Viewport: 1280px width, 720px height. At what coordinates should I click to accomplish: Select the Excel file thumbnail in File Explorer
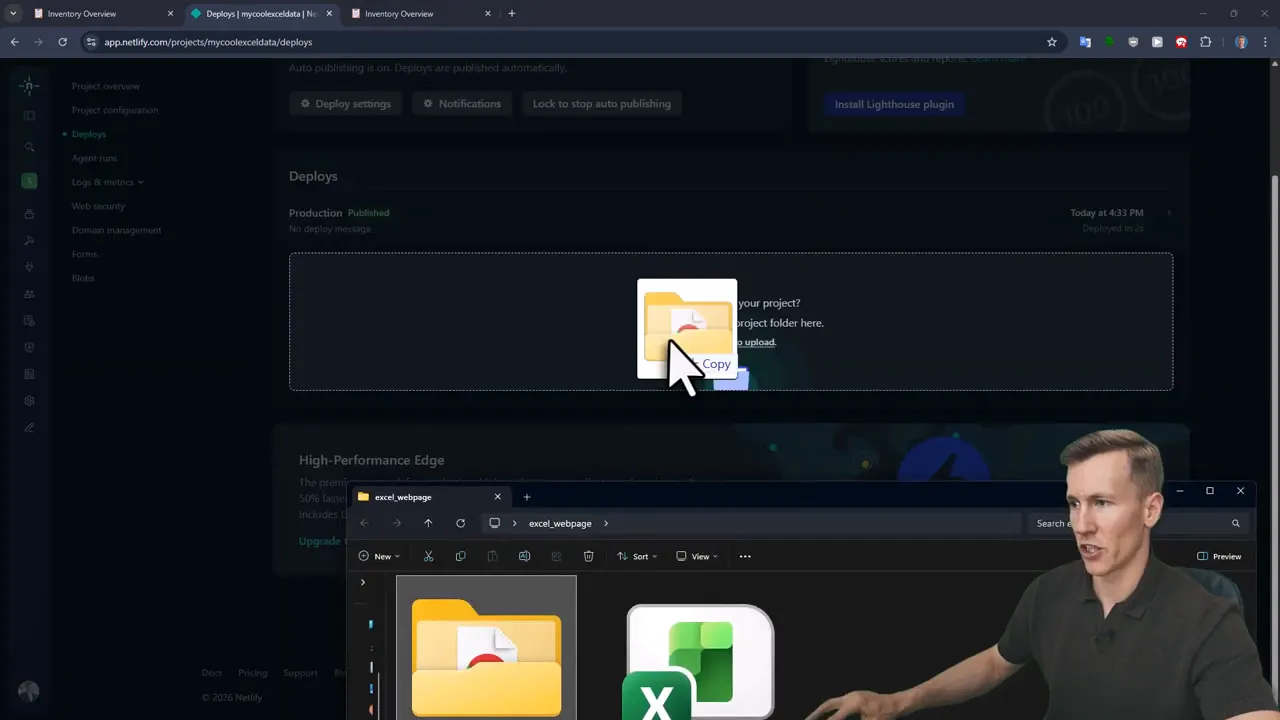(699, 662)
